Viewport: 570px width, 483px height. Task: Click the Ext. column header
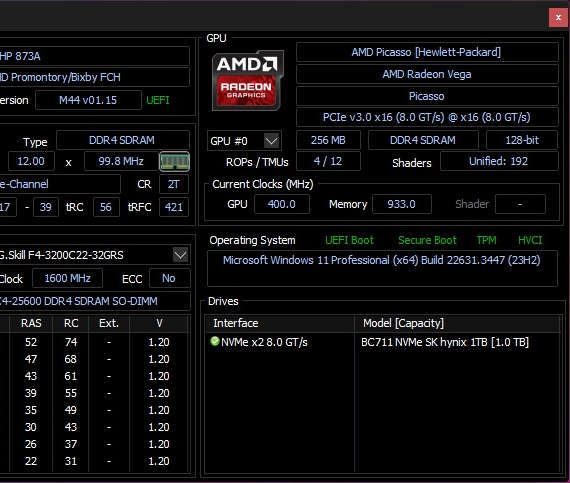point(109,323)
